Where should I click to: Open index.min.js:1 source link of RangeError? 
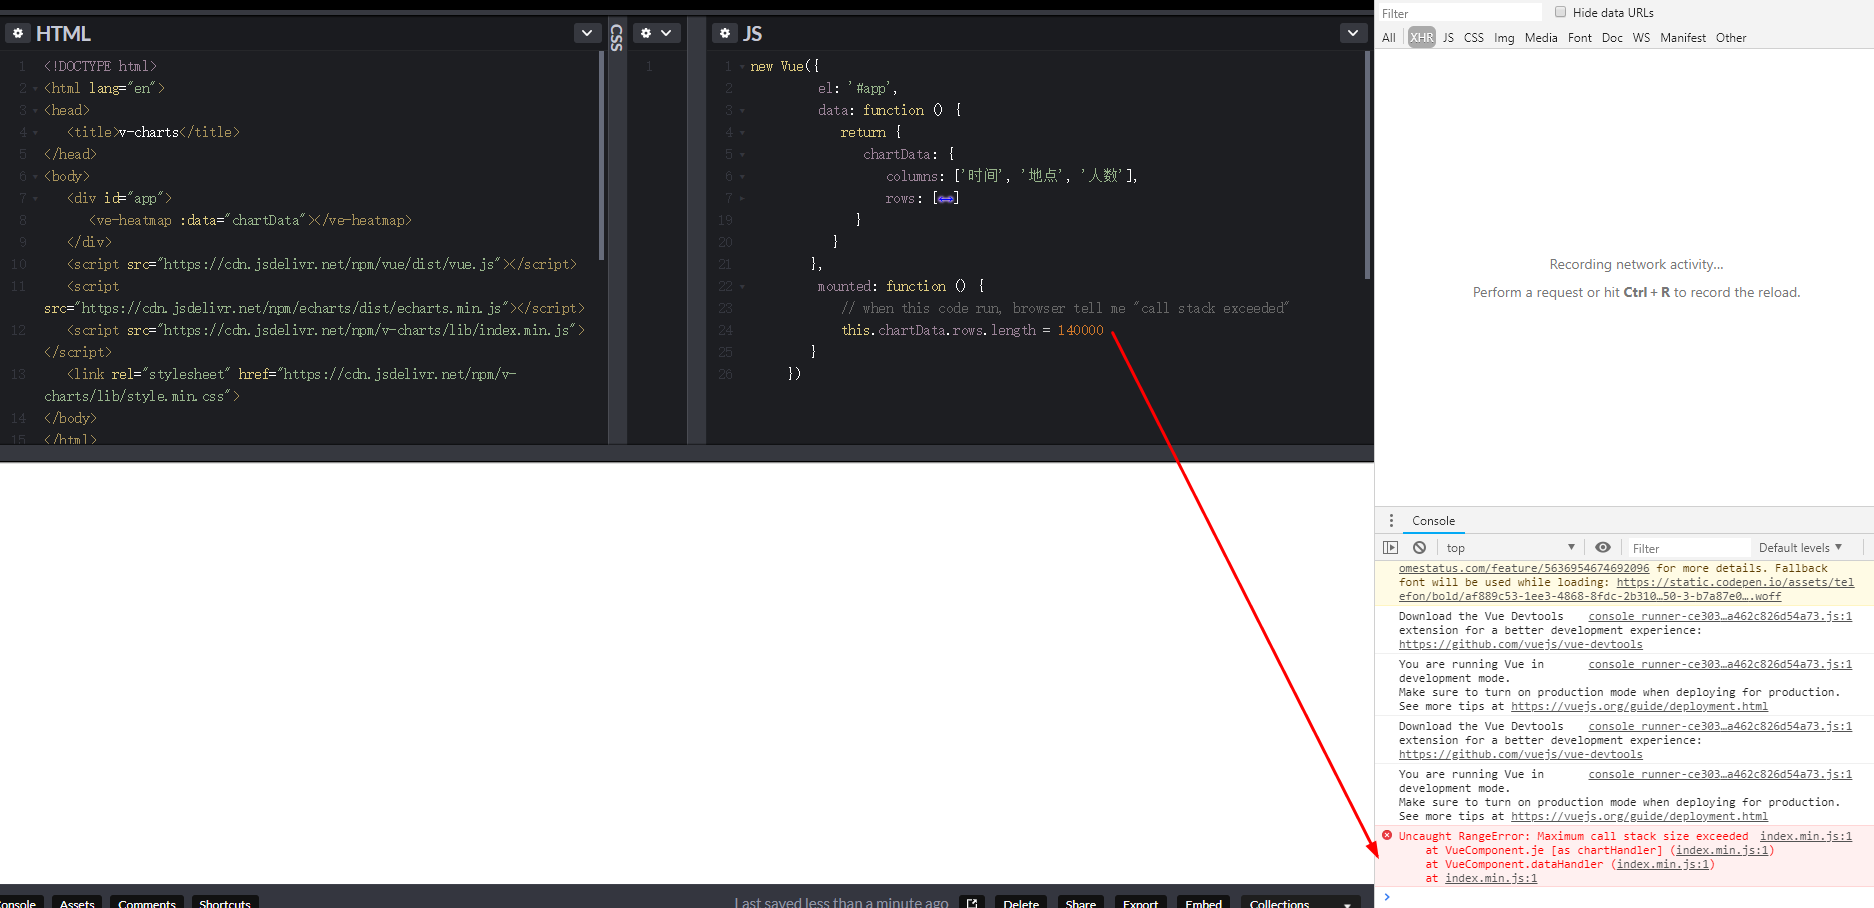pos(1806,836)
